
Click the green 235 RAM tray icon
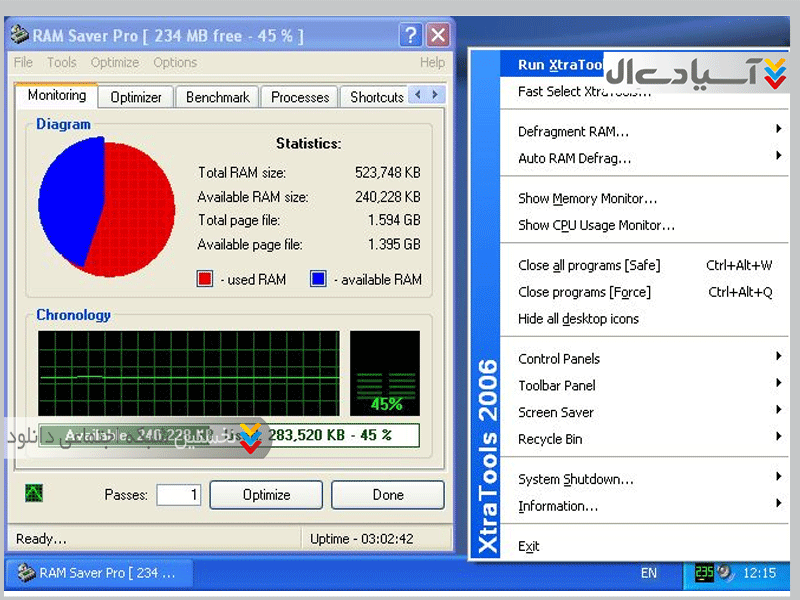[706, 573]
